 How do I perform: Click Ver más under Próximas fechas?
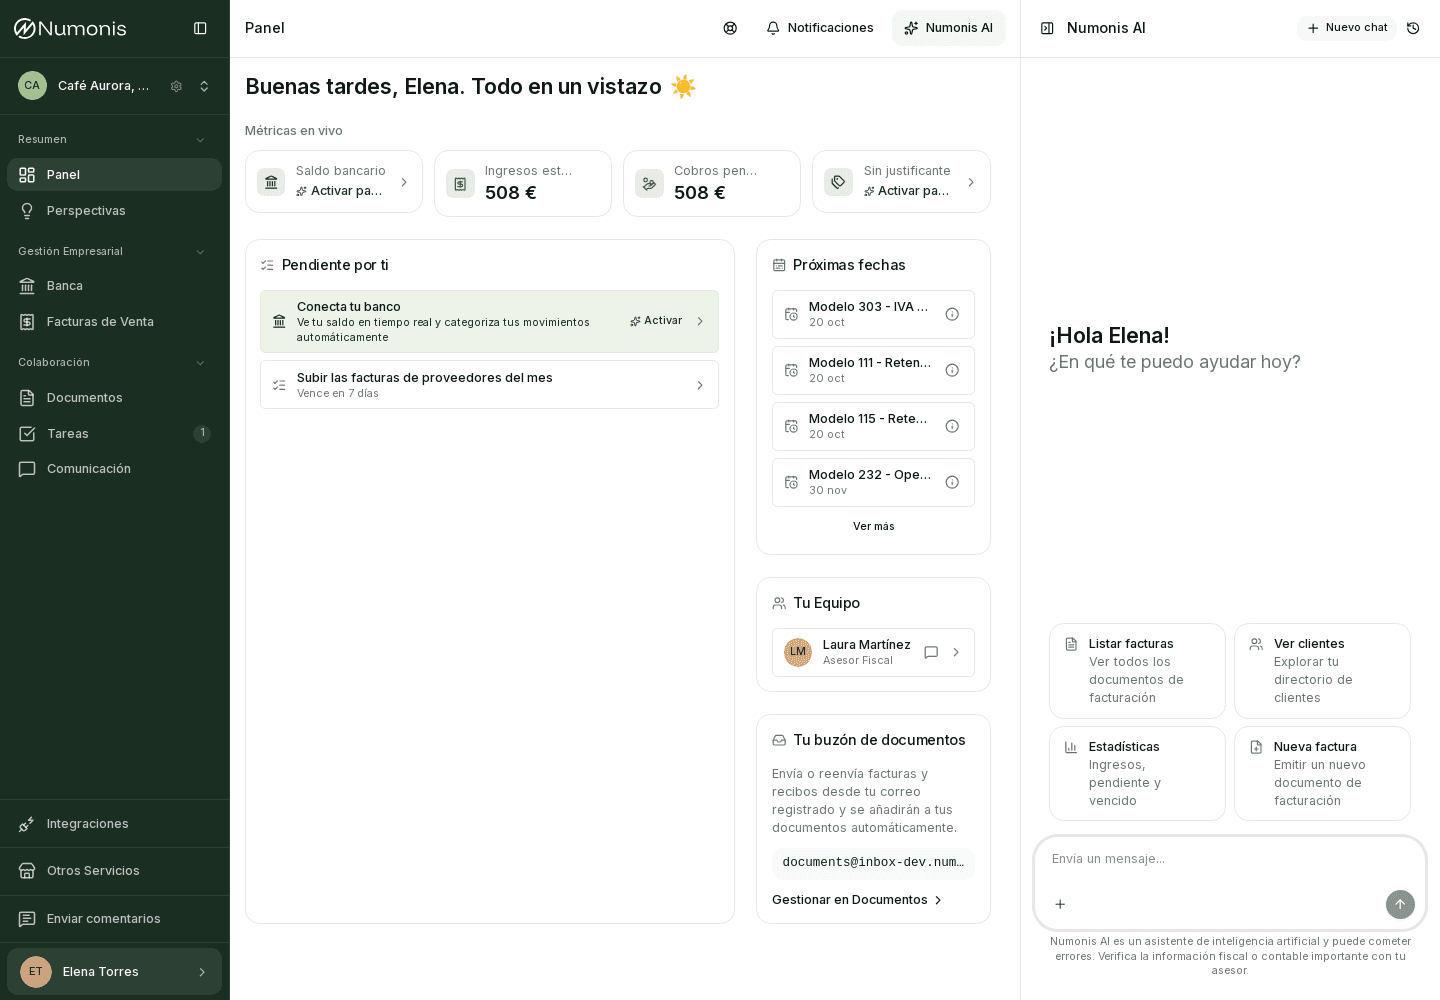click(x=874, y=527)
